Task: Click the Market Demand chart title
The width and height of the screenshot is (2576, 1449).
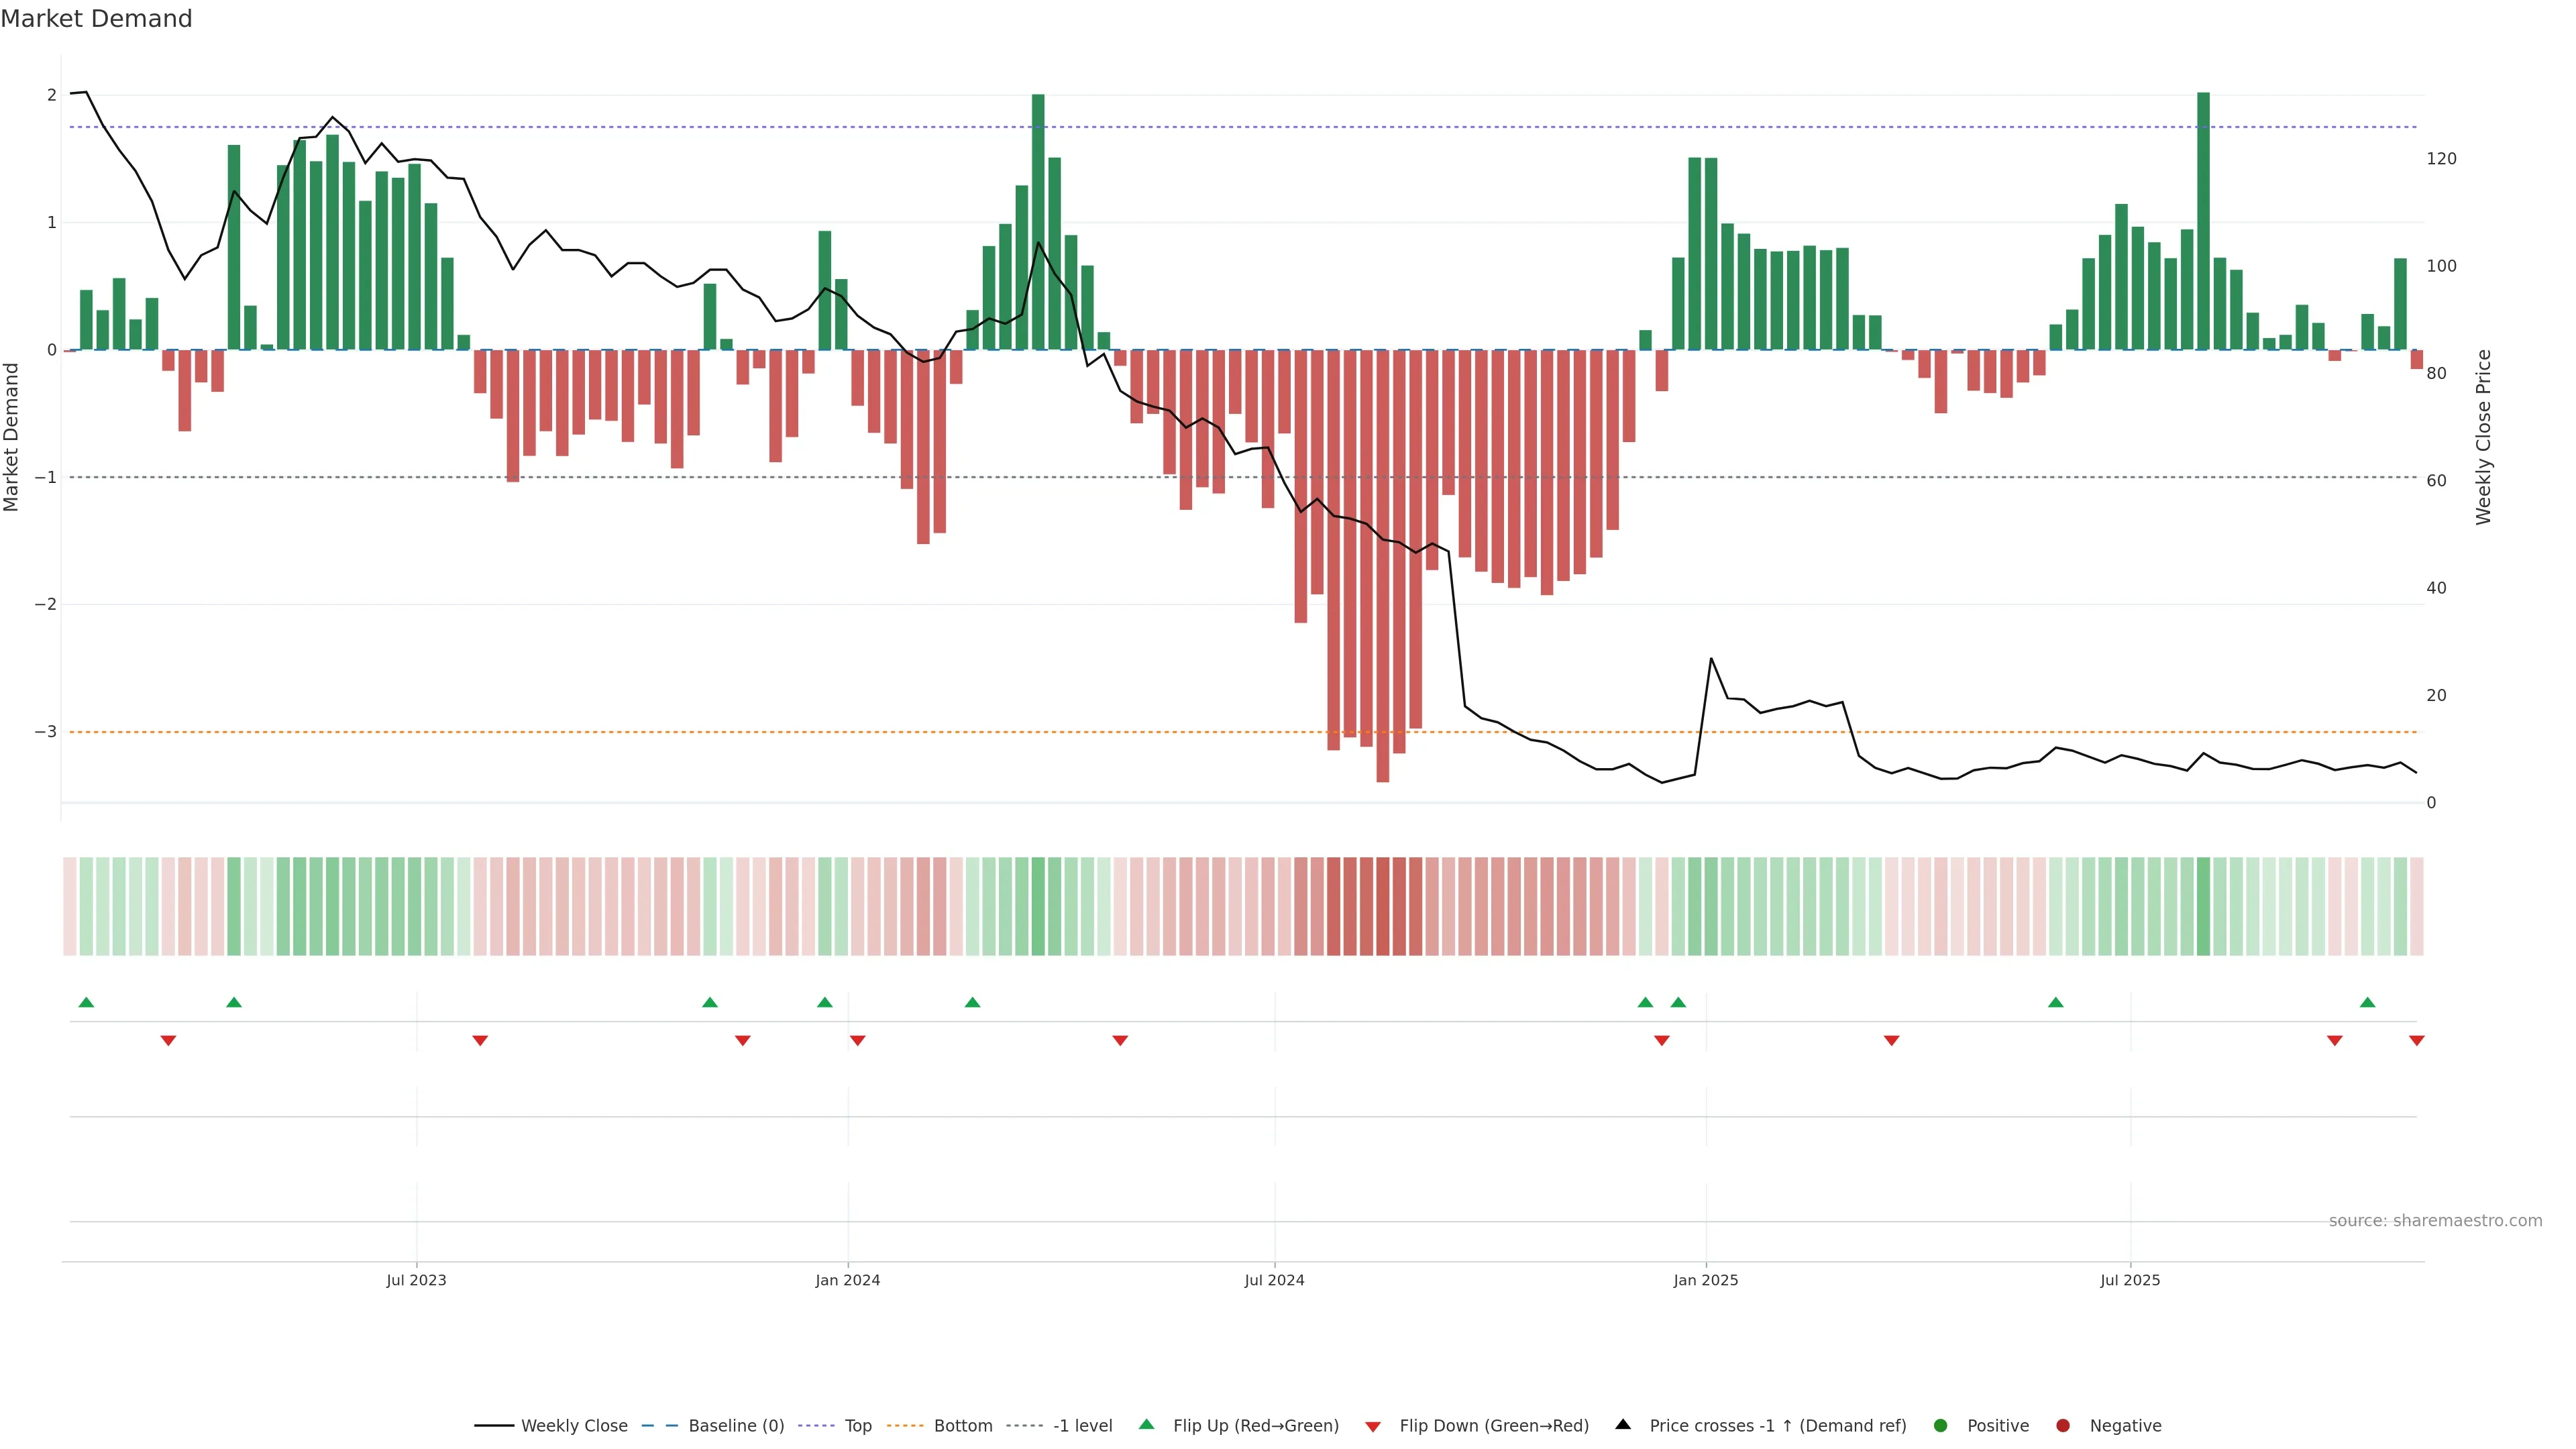Action: click(x=96, y=19)
